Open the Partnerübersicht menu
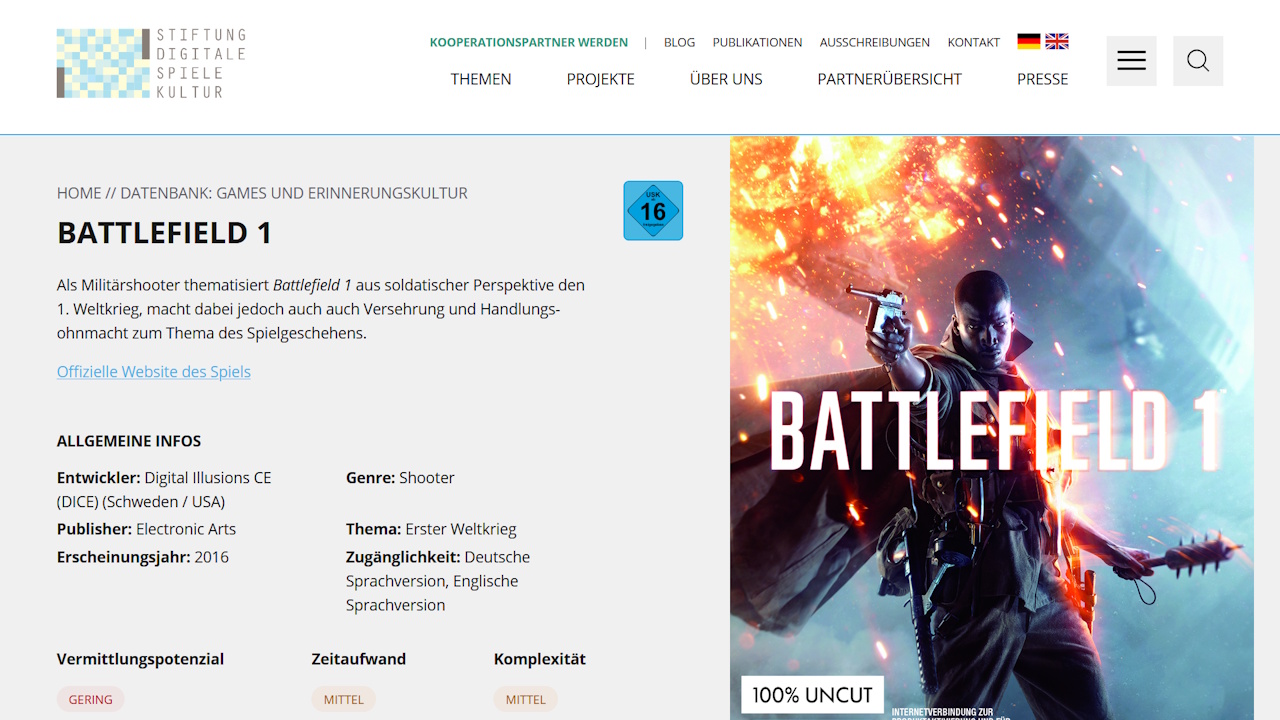This screenshot has height=720, width=1280. point(890,79)
